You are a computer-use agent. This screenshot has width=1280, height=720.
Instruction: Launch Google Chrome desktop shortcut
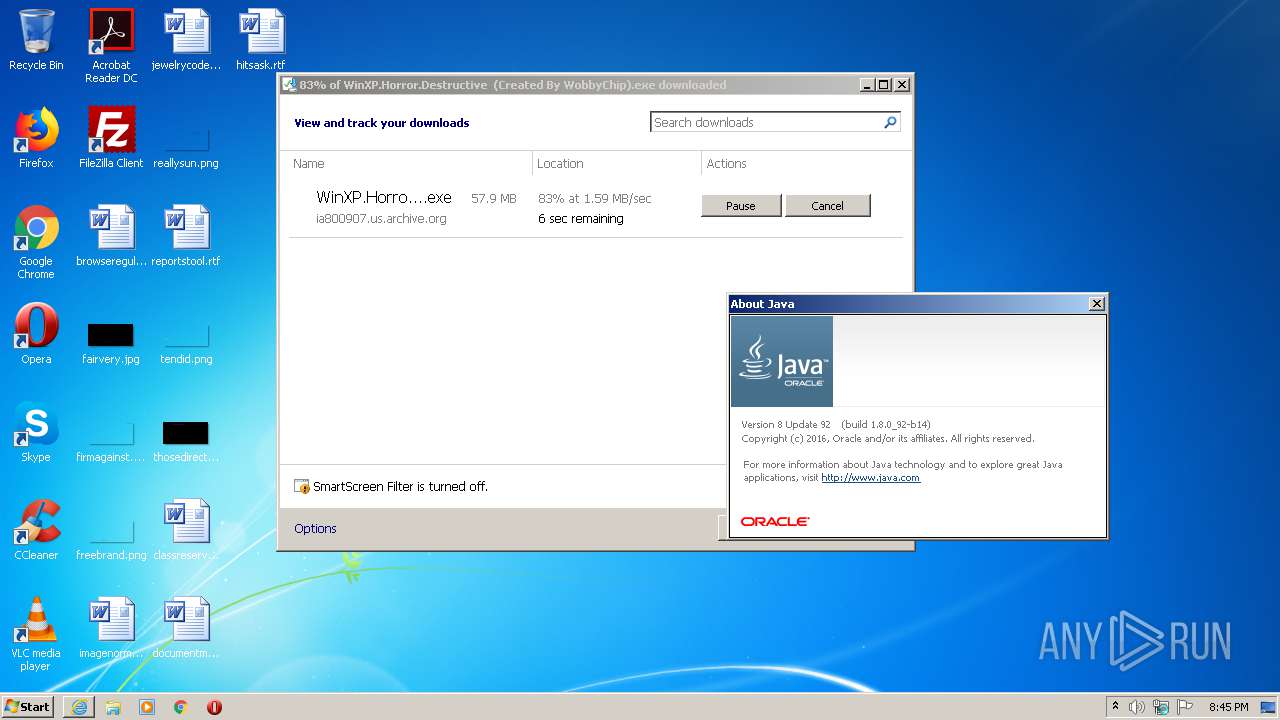[36, 242]
